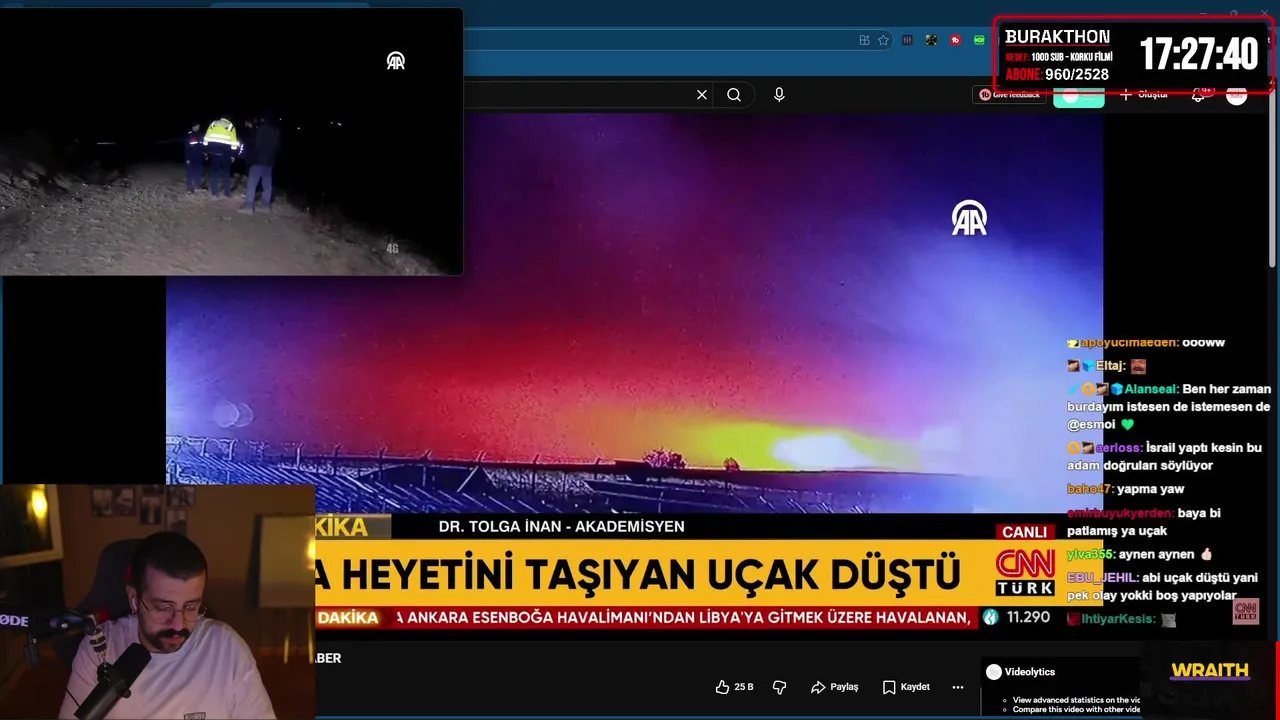Click chat username ylva355

(x=1089, y=554)
